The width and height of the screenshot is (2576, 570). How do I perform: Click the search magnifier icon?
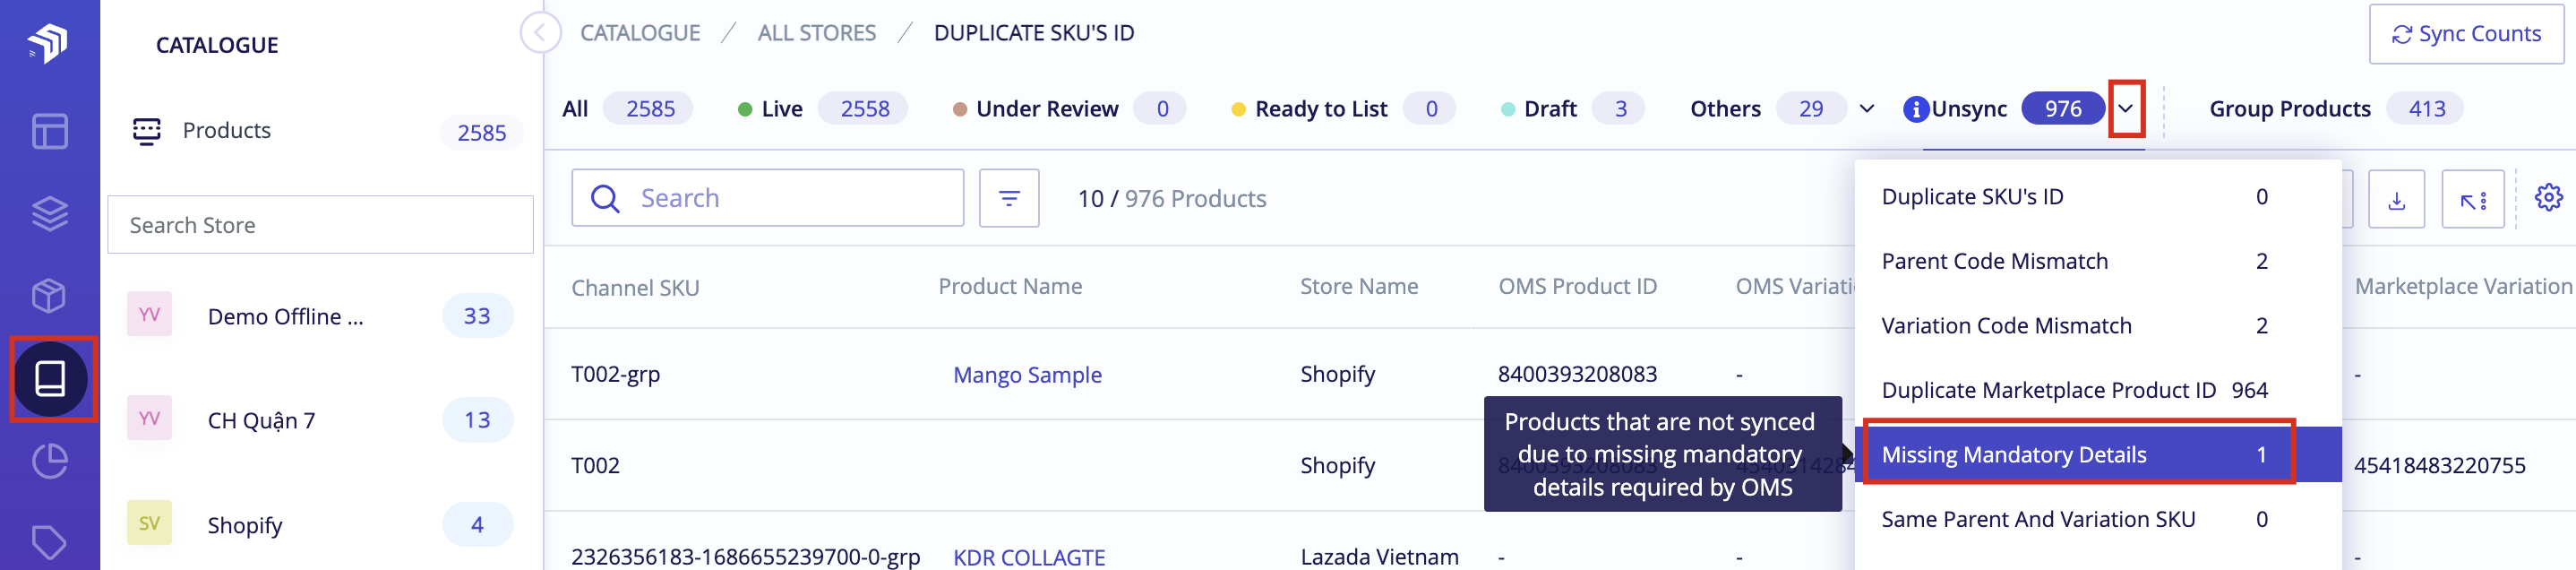605,198
